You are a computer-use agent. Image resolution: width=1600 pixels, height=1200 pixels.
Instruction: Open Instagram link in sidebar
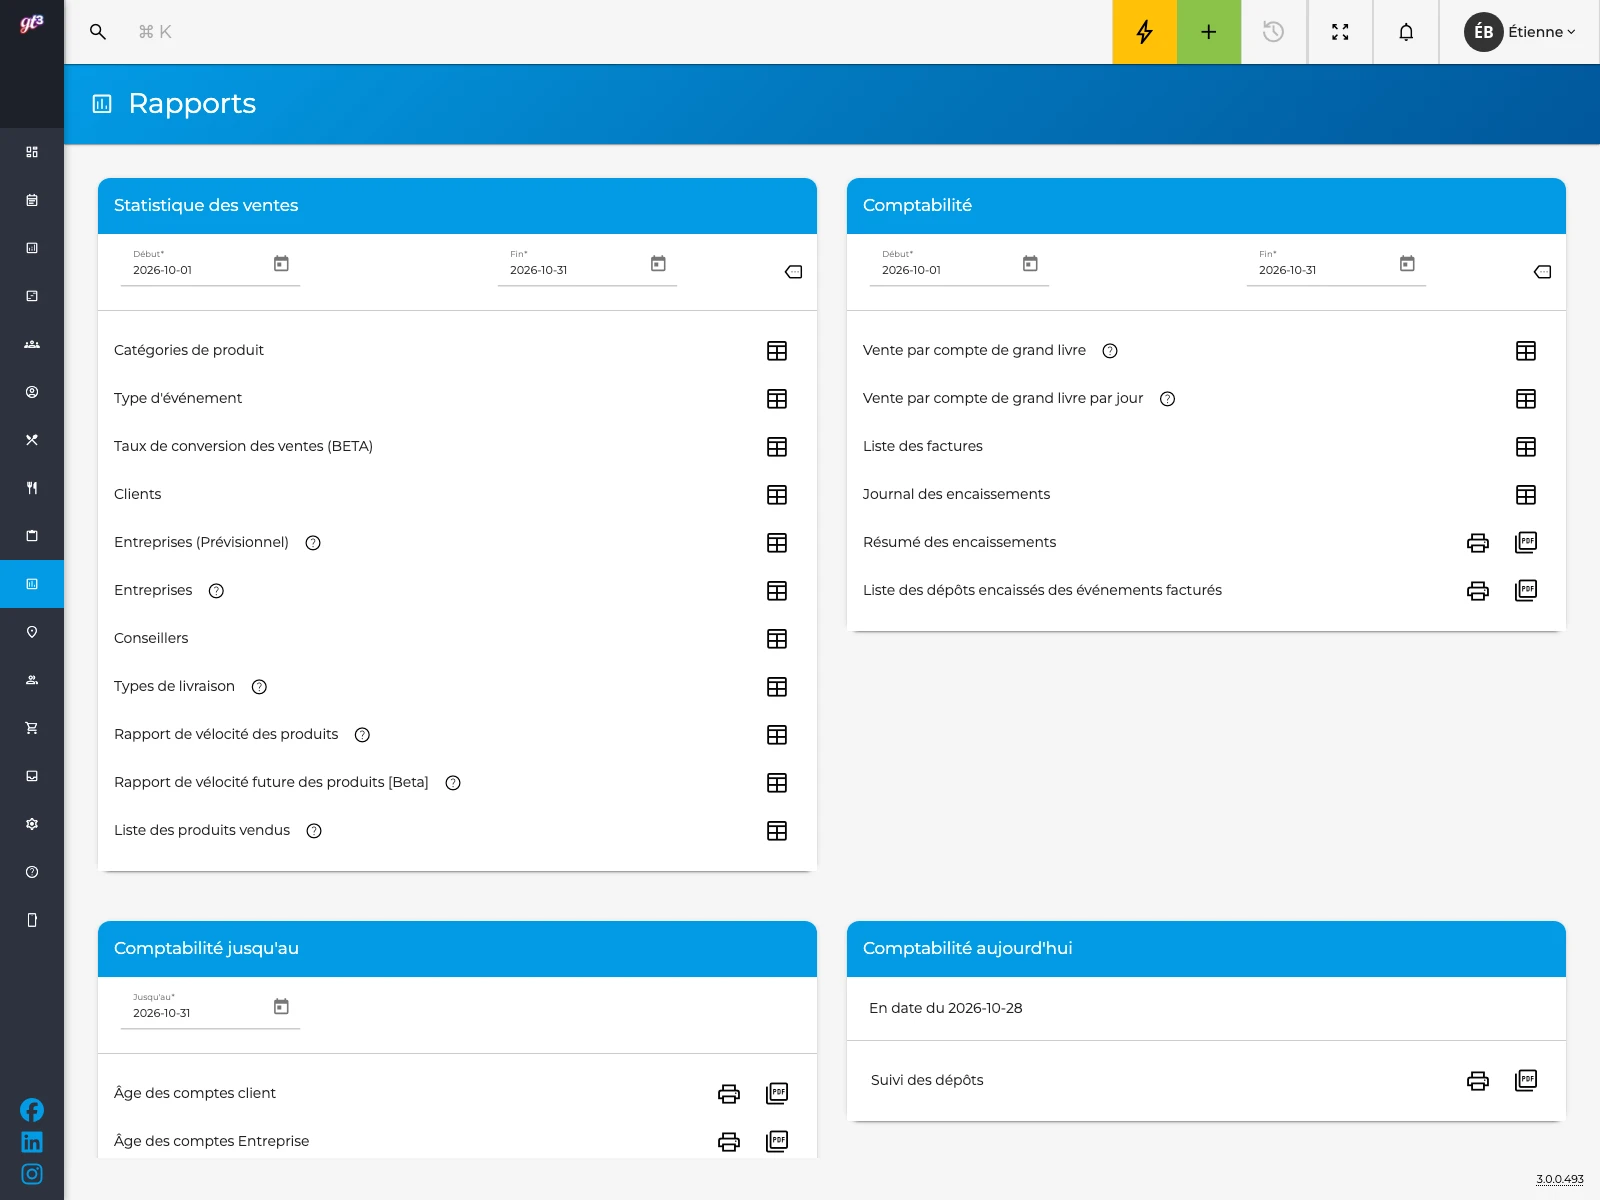(x=32, y=1174)
